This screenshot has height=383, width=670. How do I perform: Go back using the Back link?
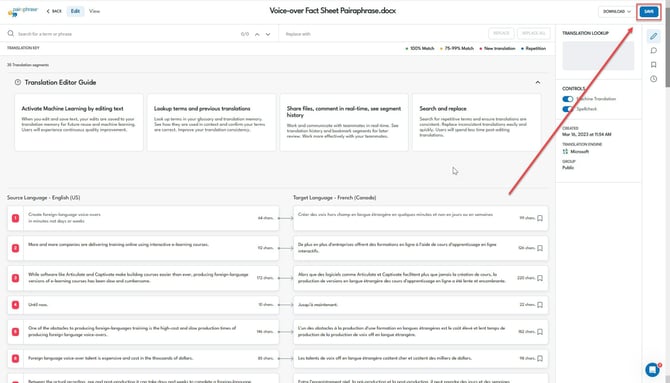point(54,11)
